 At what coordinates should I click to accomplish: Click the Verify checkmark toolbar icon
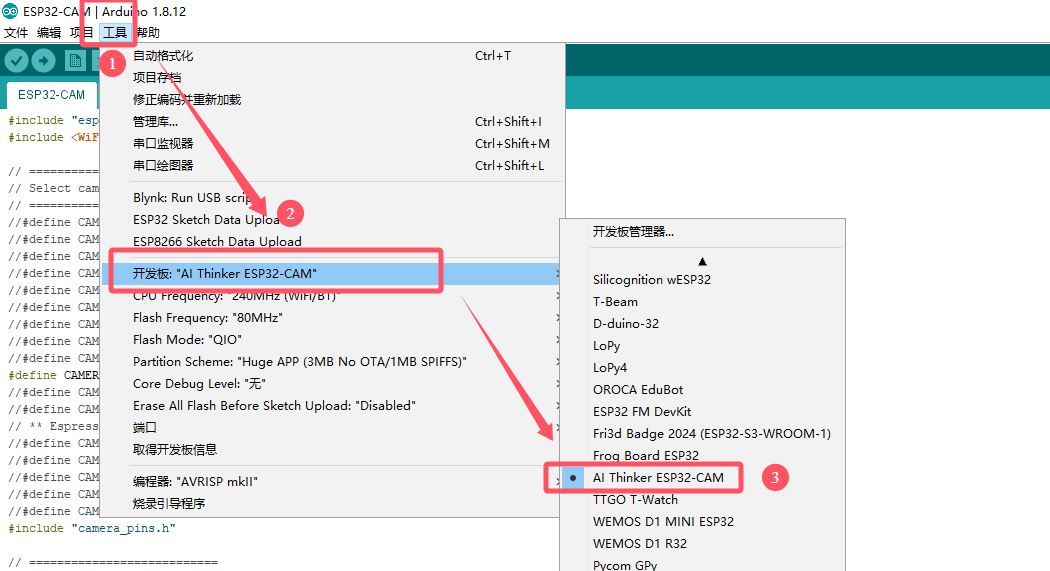tap(17, 61)
